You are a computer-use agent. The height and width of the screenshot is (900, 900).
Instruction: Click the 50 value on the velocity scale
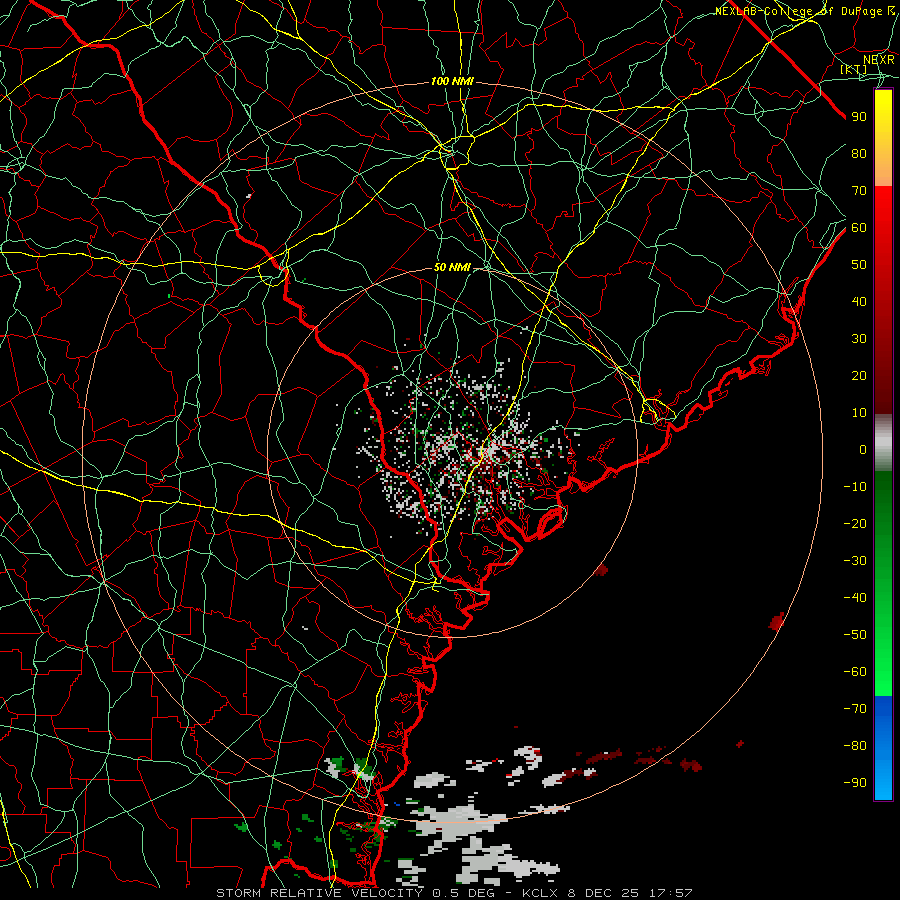click(859, 265)
